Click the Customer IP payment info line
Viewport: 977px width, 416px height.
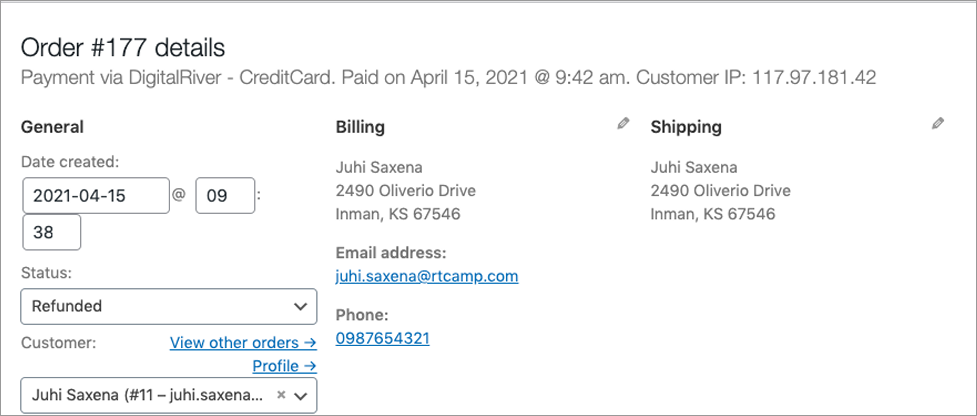[448, 77]
